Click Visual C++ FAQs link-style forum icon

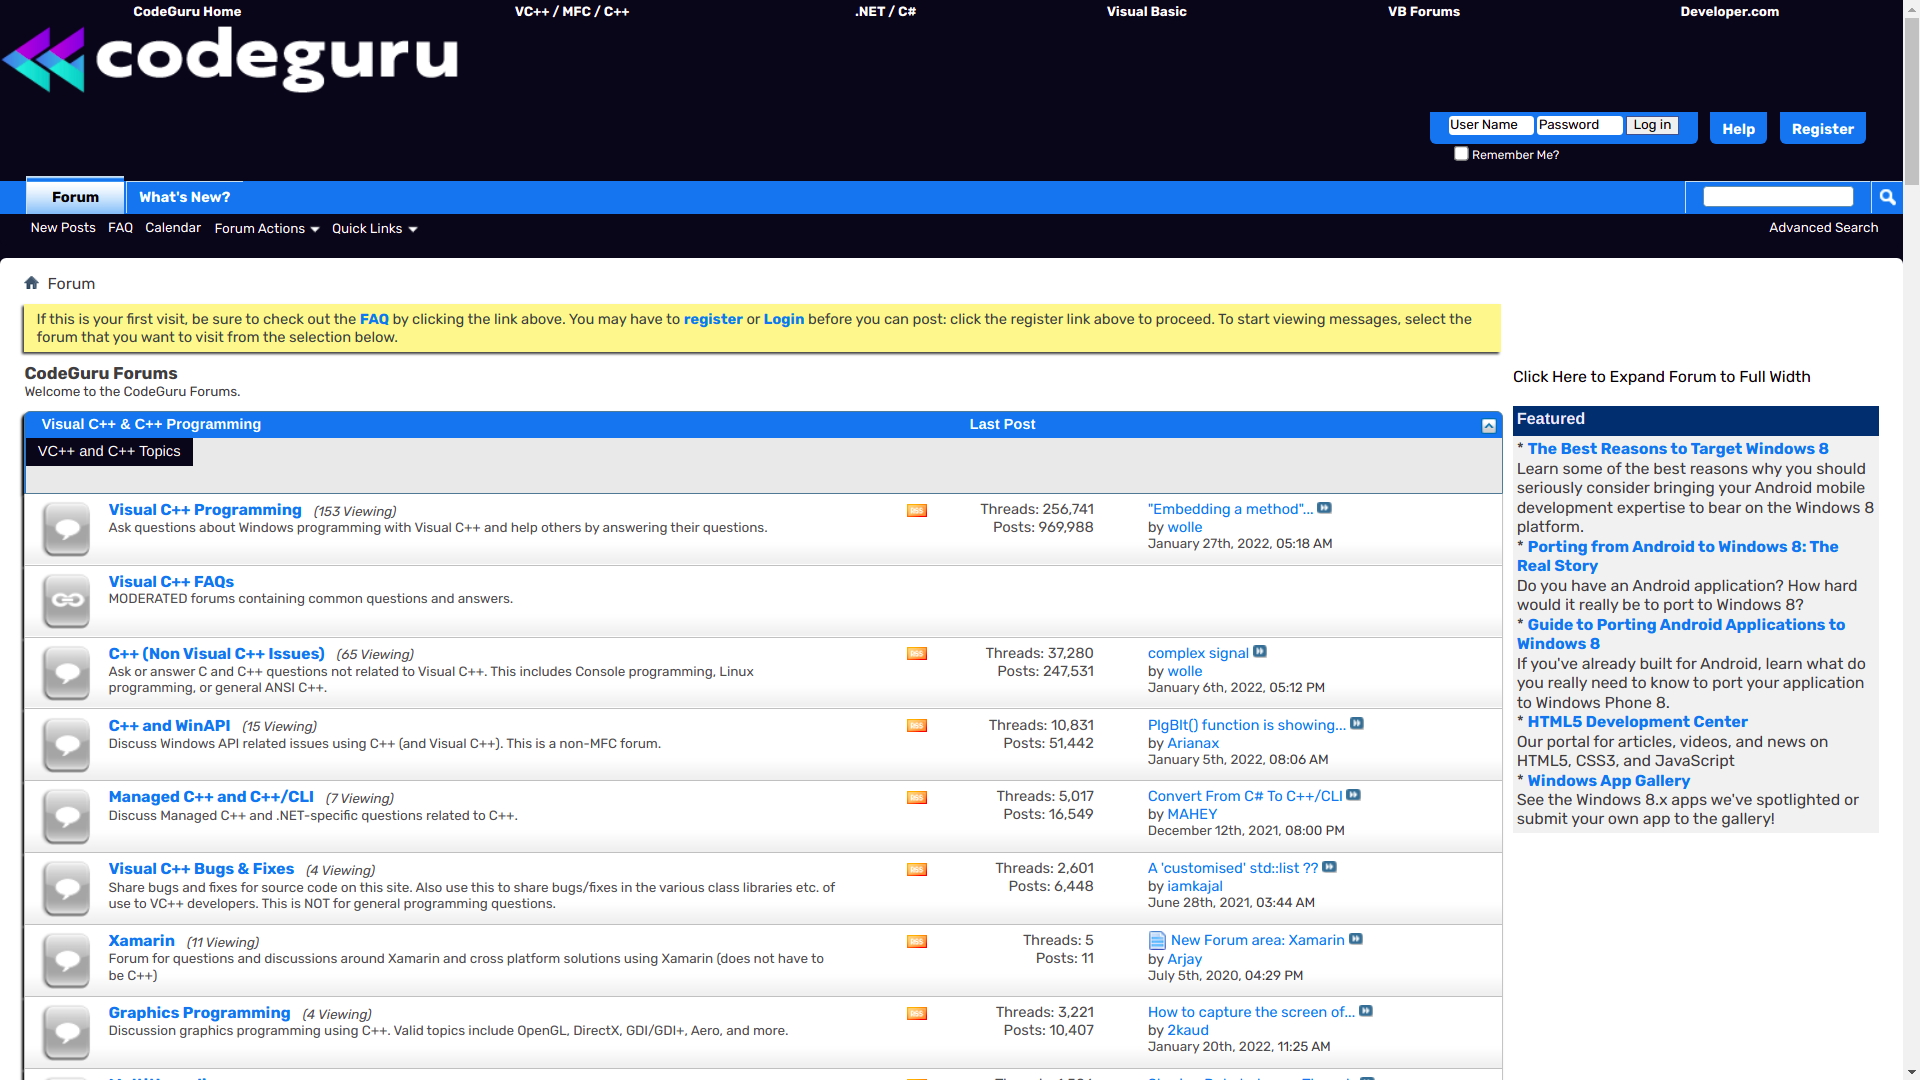67,601
